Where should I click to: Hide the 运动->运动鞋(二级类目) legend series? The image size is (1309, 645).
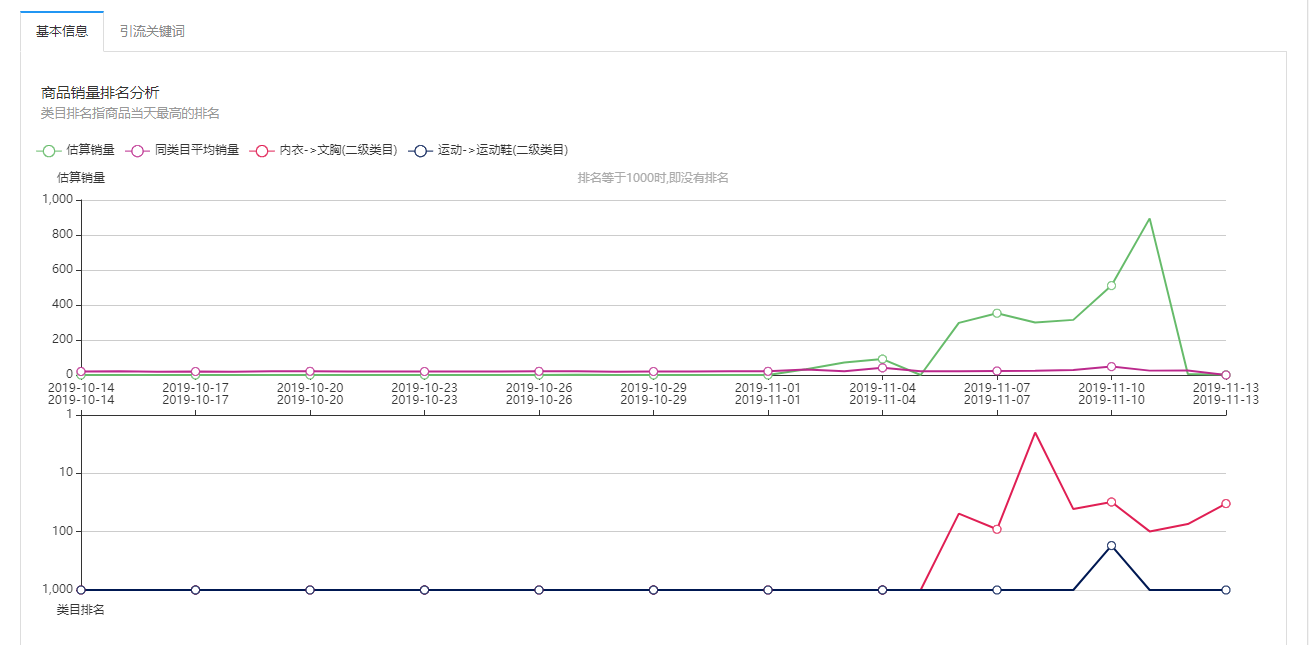pos(488,150)
